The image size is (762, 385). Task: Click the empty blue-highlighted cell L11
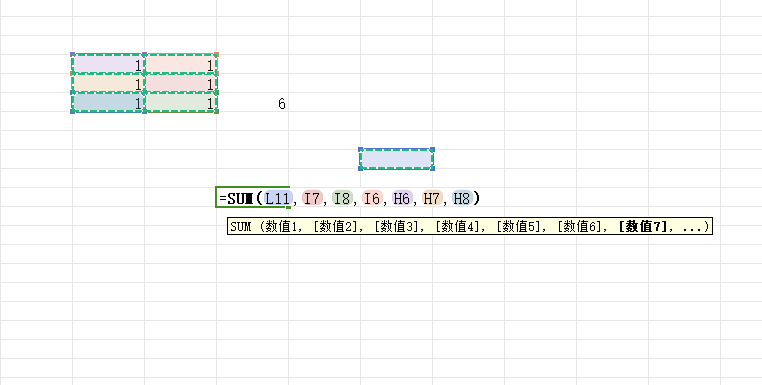coord(397,159)
